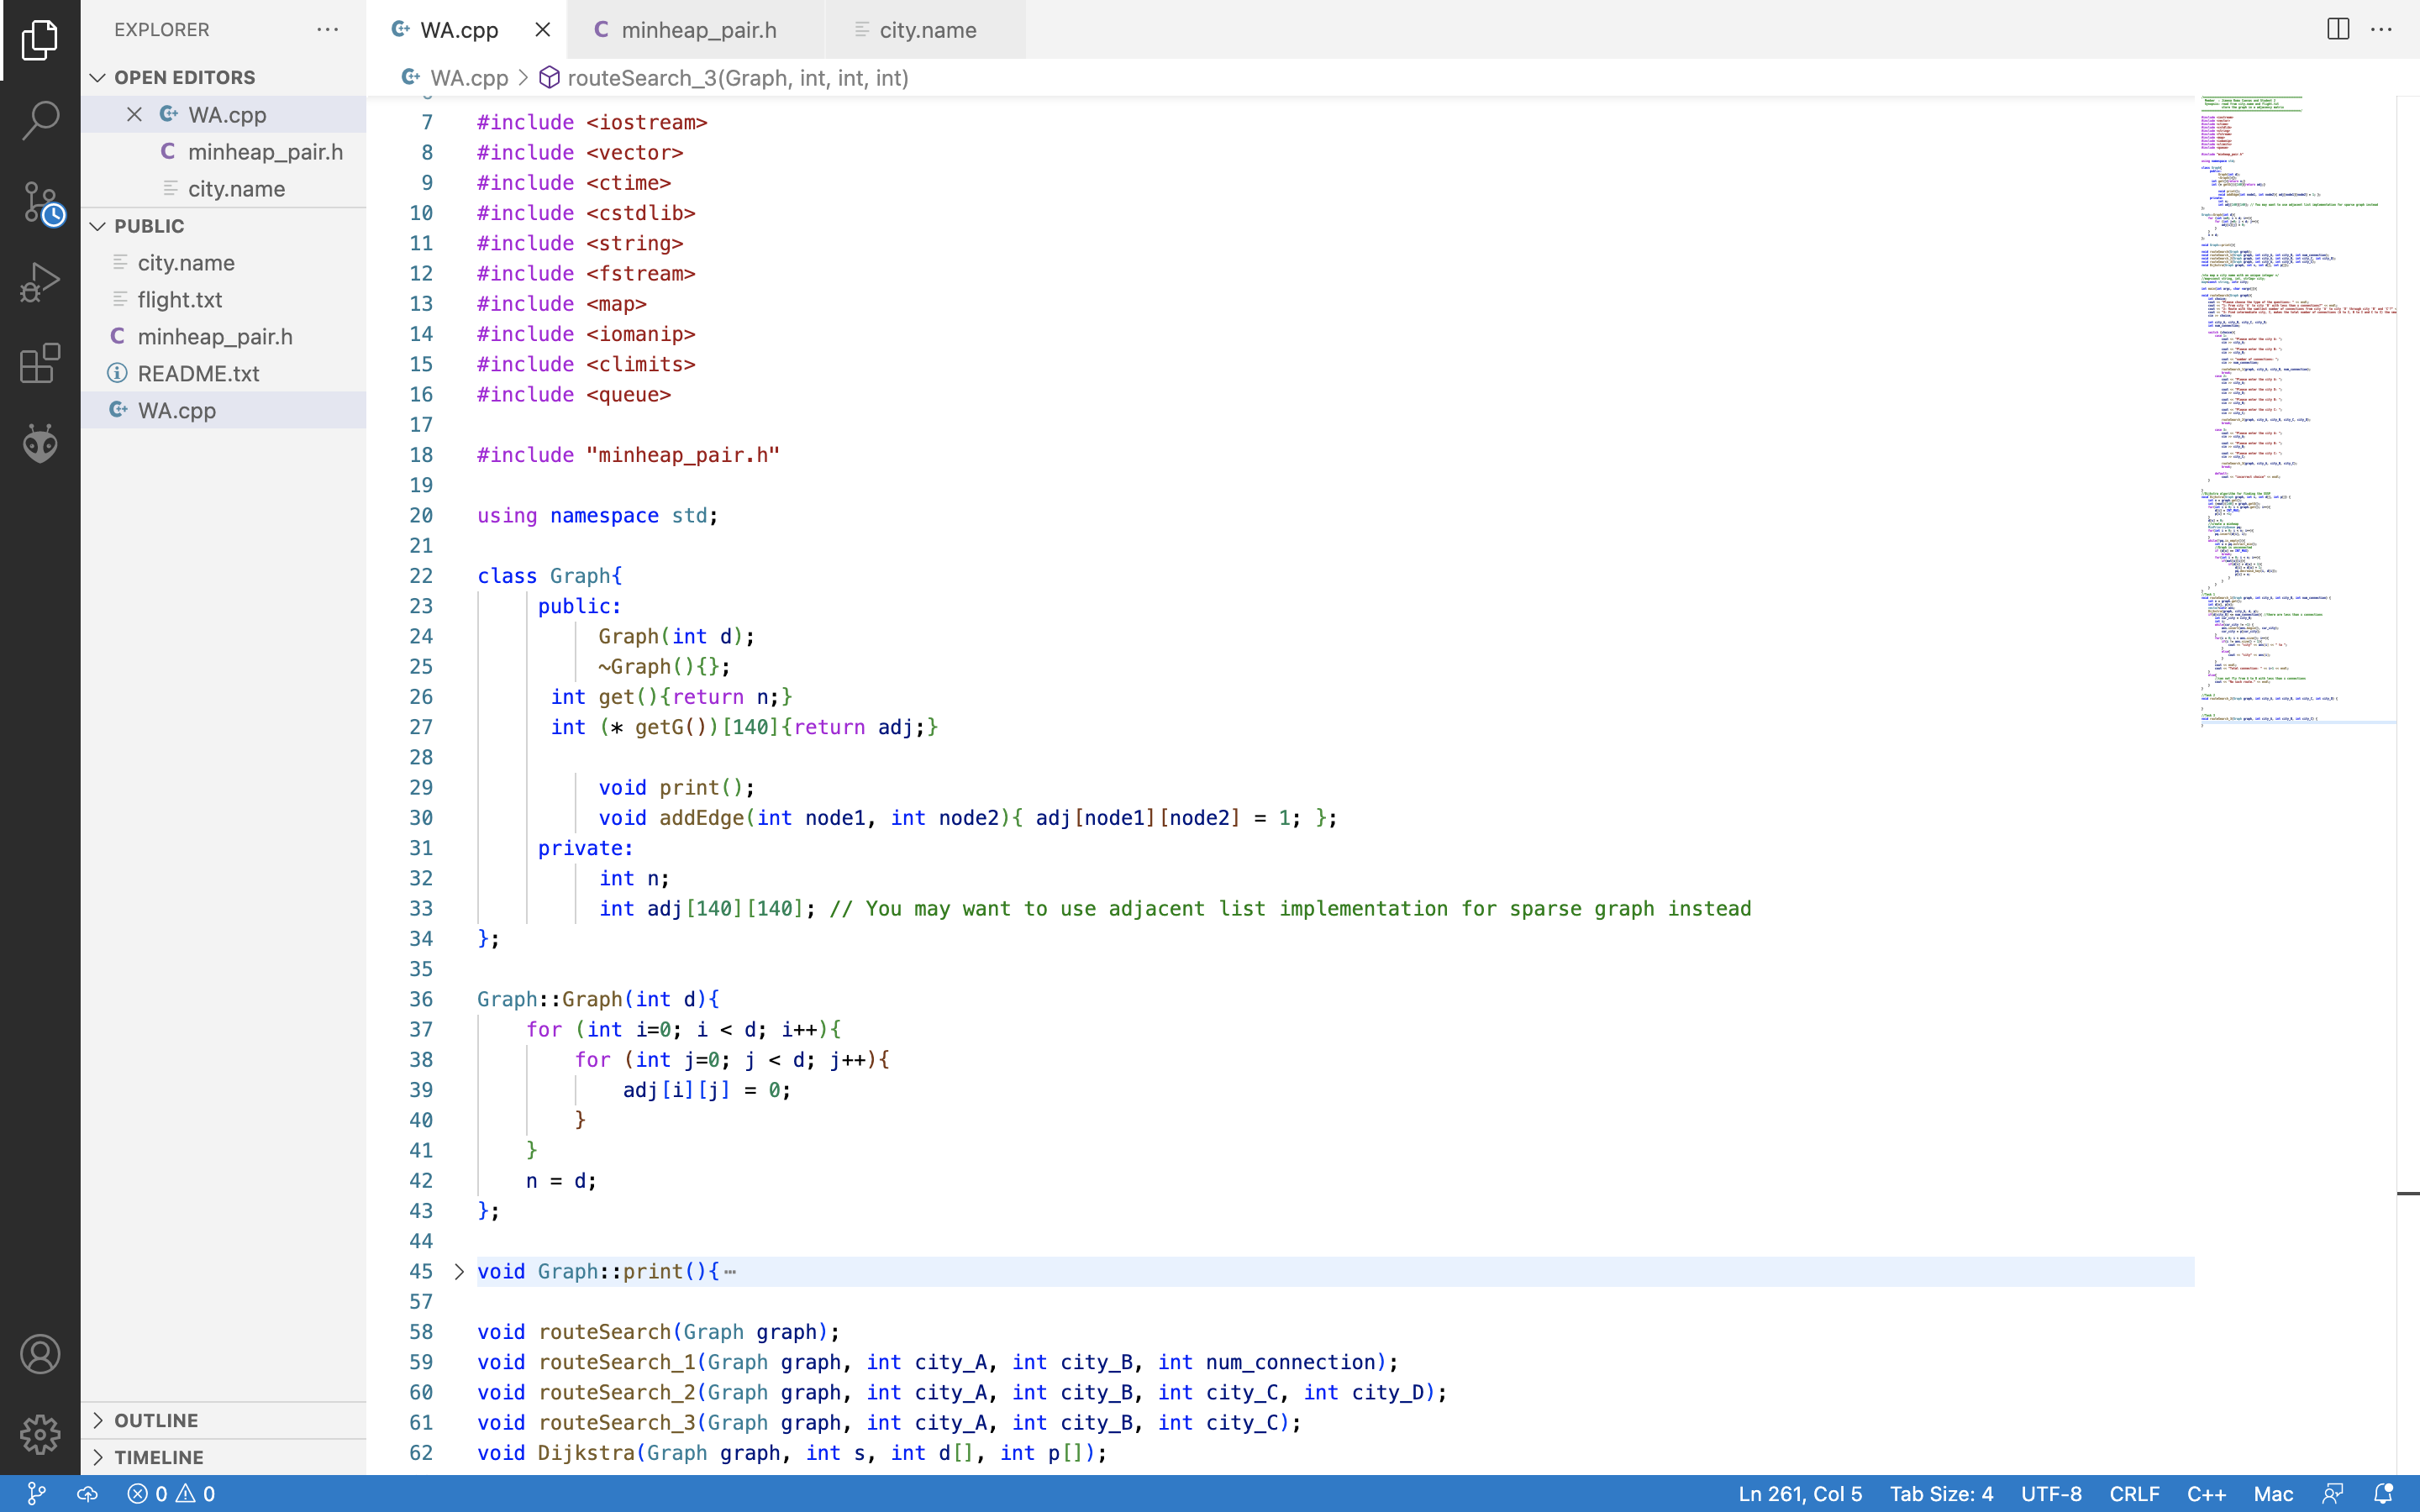Open the Search view in the Activity Bar
This screenshot has width=2420, height=1512.
coord(40,120)
